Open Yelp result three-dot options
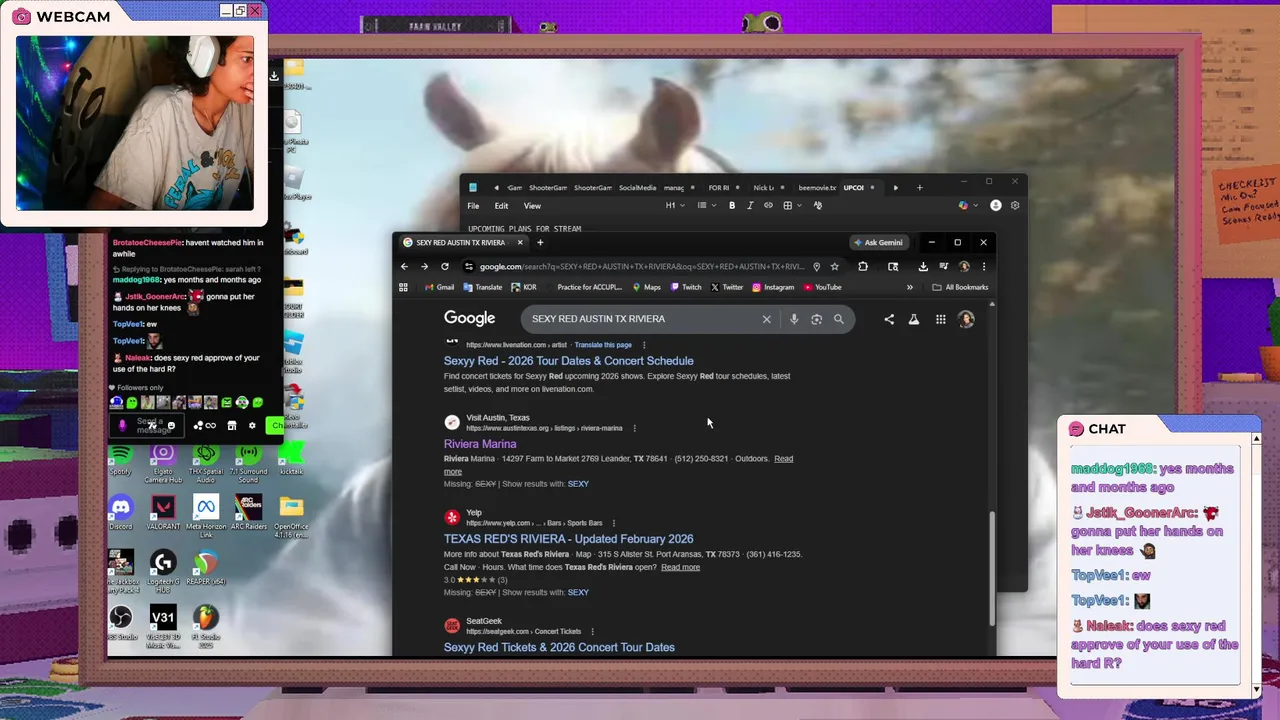 coord(614,523)
